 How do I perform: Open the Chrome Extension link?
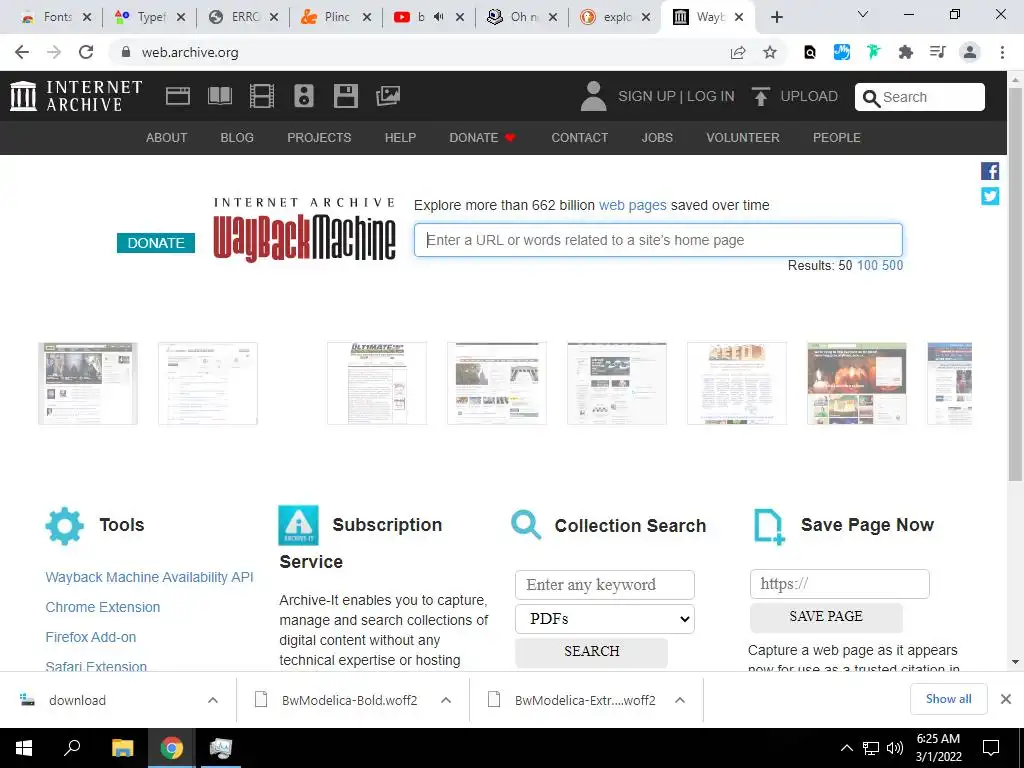coord(103,607)
